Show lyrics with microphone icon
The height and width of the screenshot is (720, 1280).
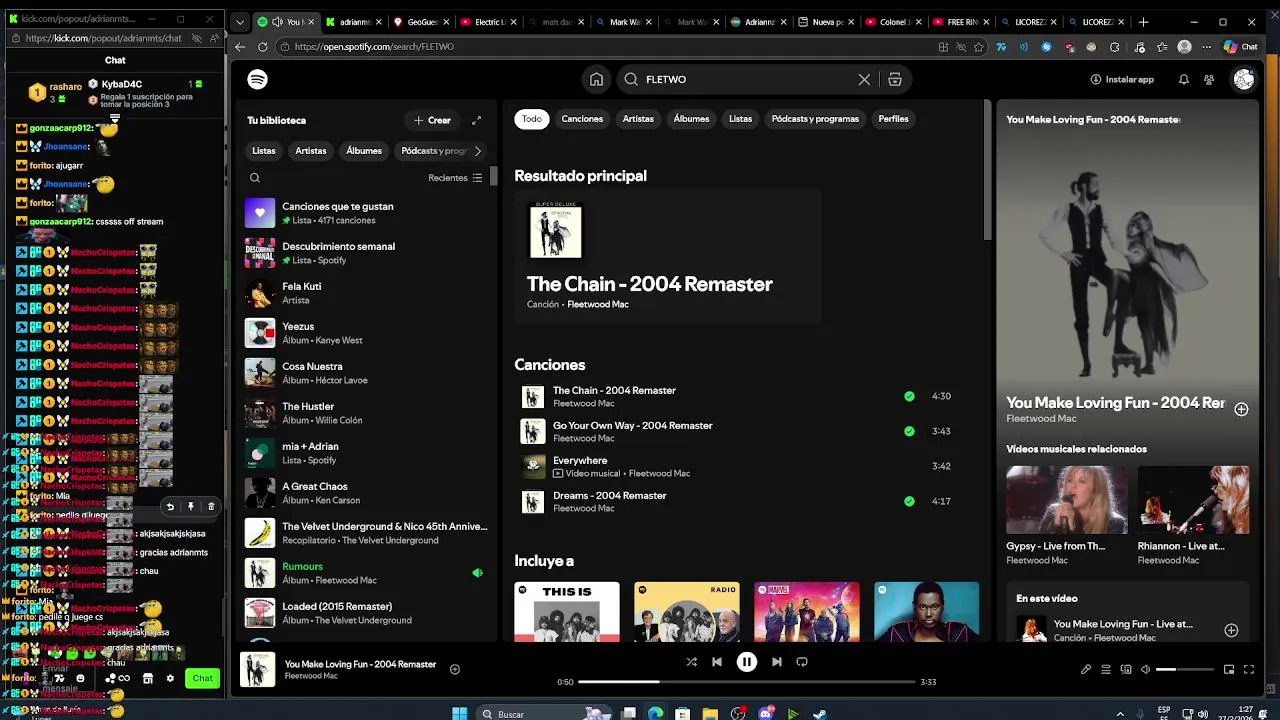pyautogui.click(x=1086, y=669)
